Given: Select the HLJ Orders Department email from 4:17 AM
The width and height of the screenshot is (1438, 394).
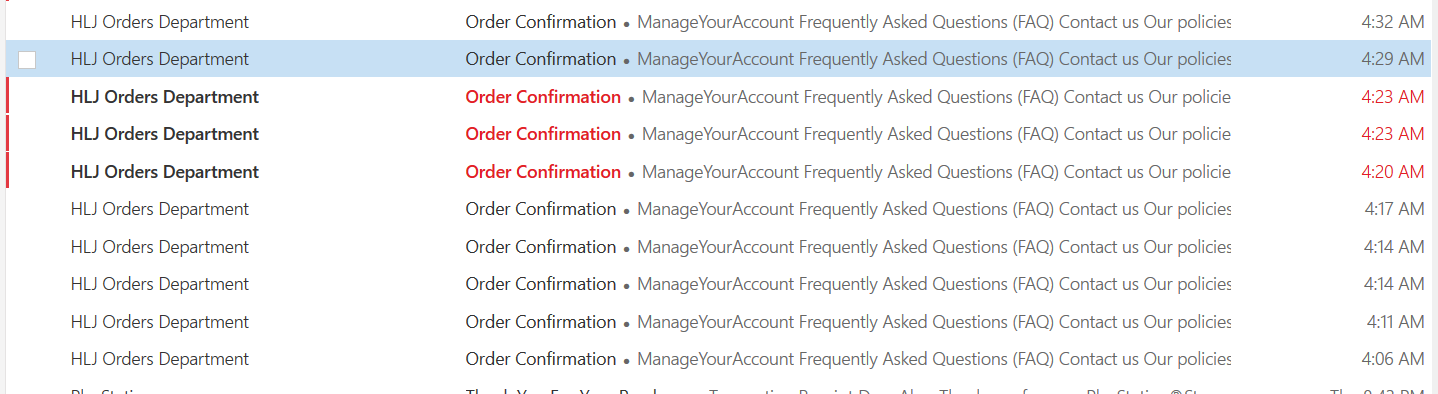Looking at the screenshot, I should 718,209.
